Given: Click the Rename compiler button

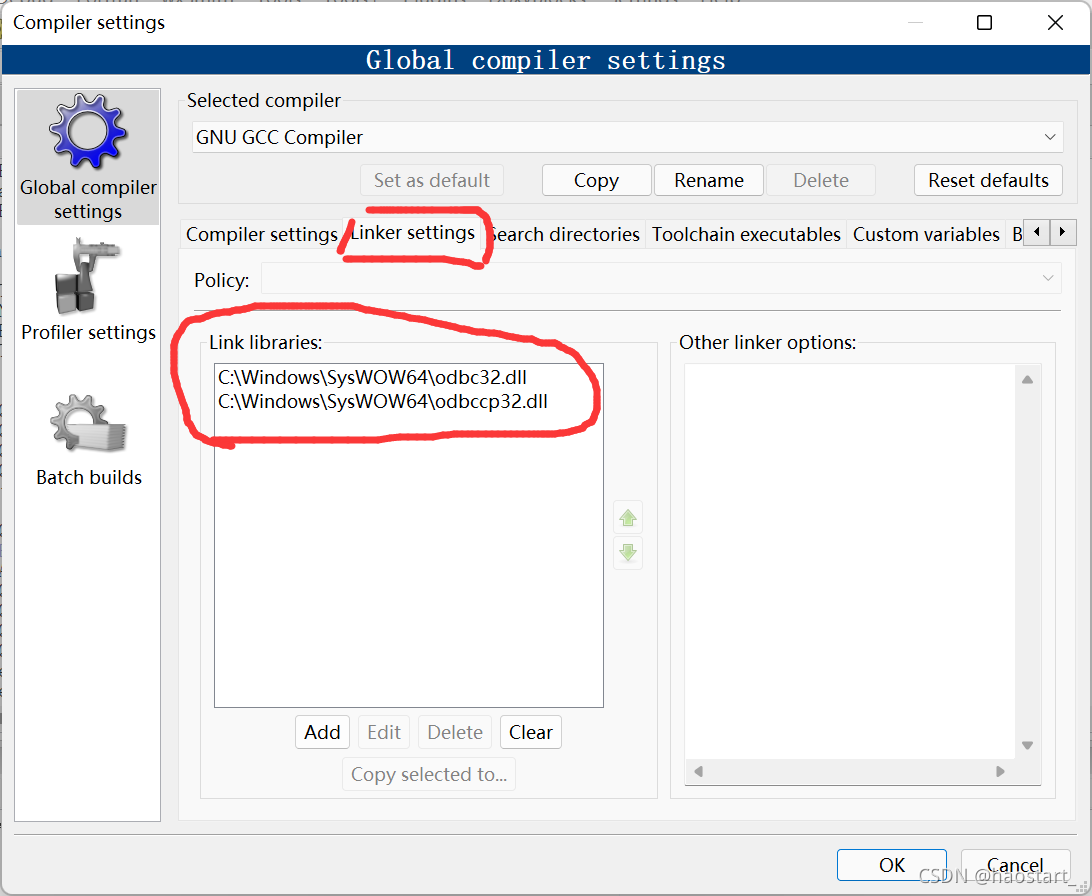Looking at the screenshot, I should (709, 180).
